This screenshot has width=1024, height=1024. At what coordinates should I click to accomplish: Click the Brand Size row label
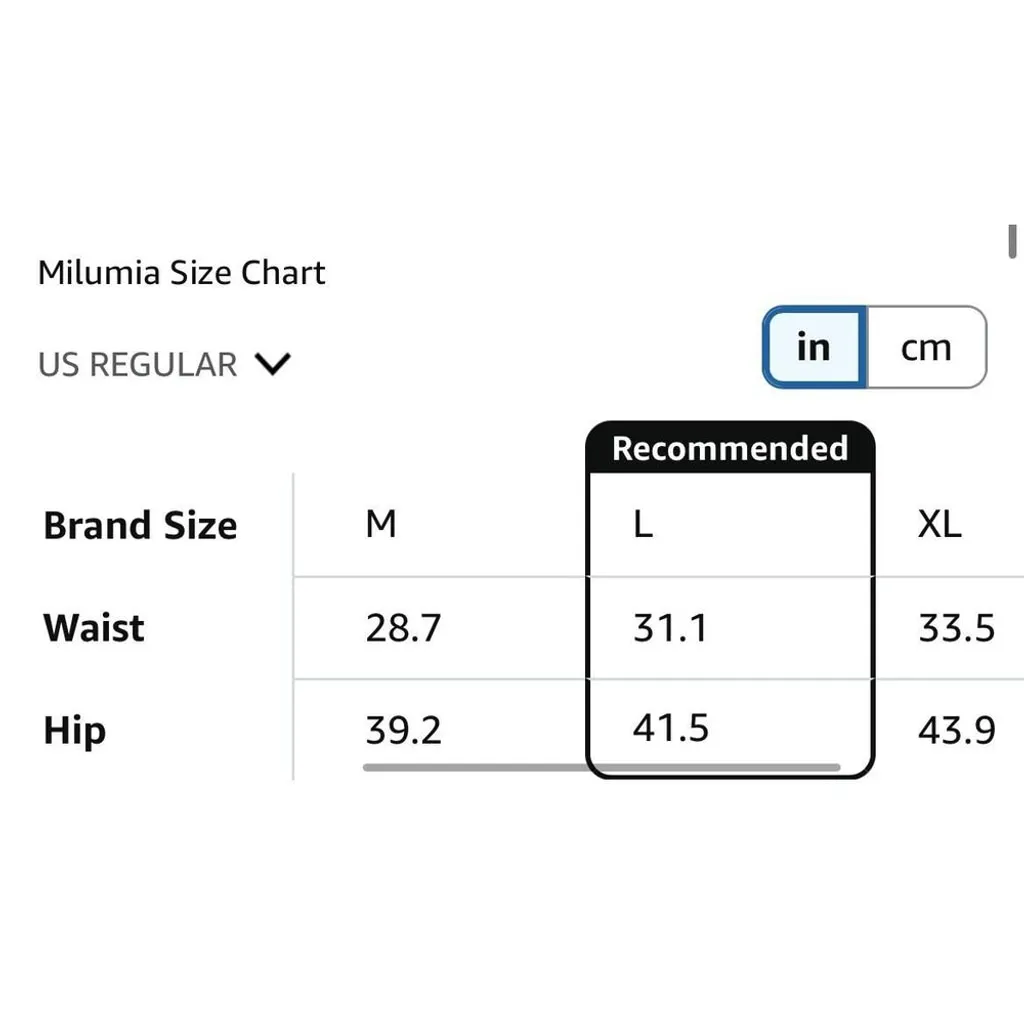pyautogui.click(x=140, y=526)
